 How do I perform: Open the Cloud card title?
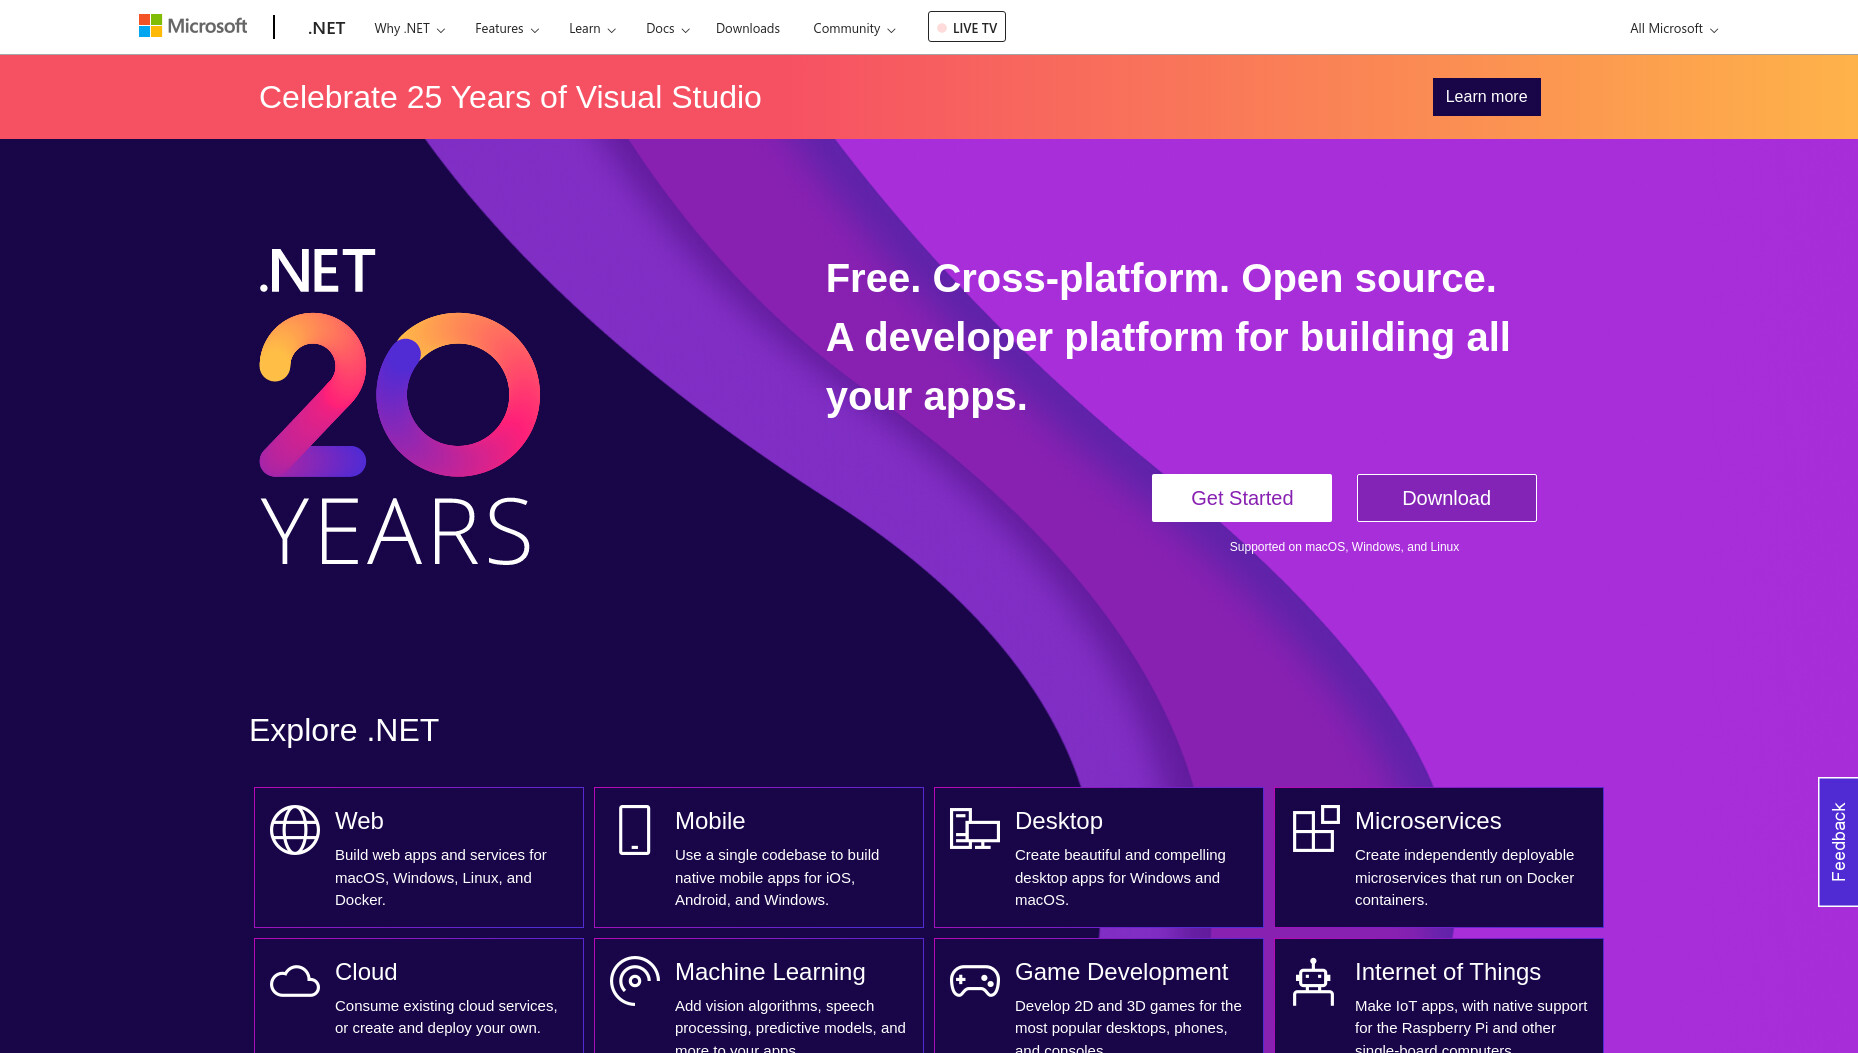pos(366,972)
